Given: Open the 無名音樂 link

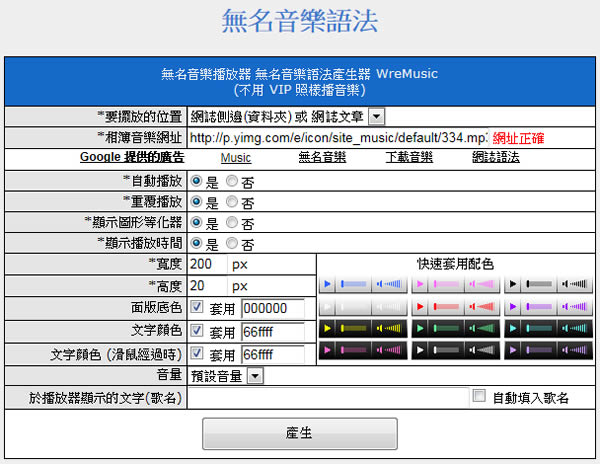Looking at the screenshot, I should [x=322, y=158].
